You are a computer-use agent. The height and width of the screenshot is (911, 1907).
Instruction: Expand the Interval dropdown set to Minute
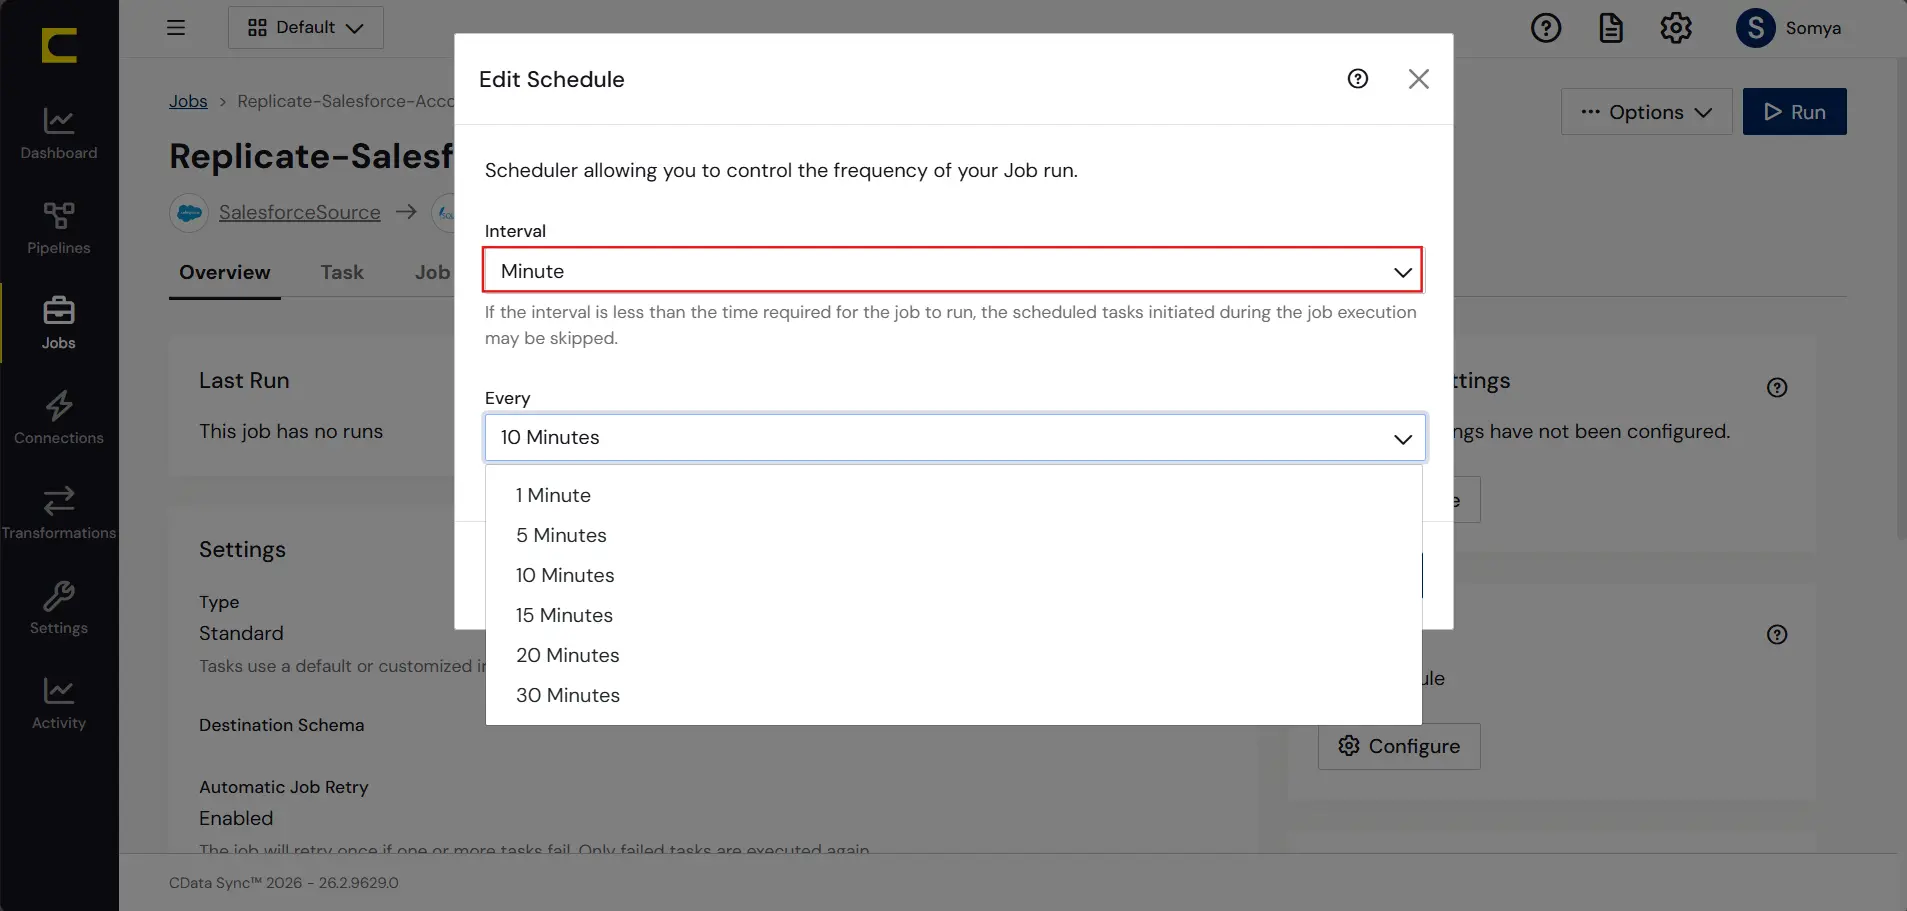953,271
